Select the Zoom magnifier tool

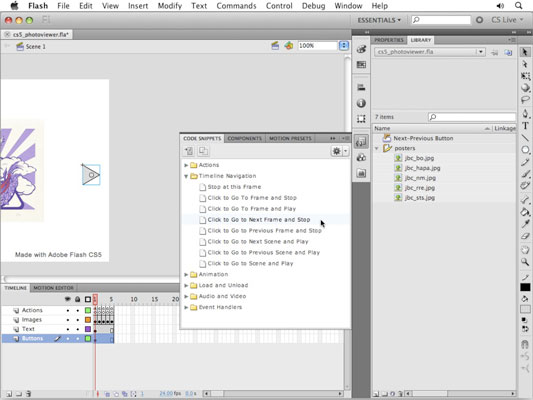[525, 262]
